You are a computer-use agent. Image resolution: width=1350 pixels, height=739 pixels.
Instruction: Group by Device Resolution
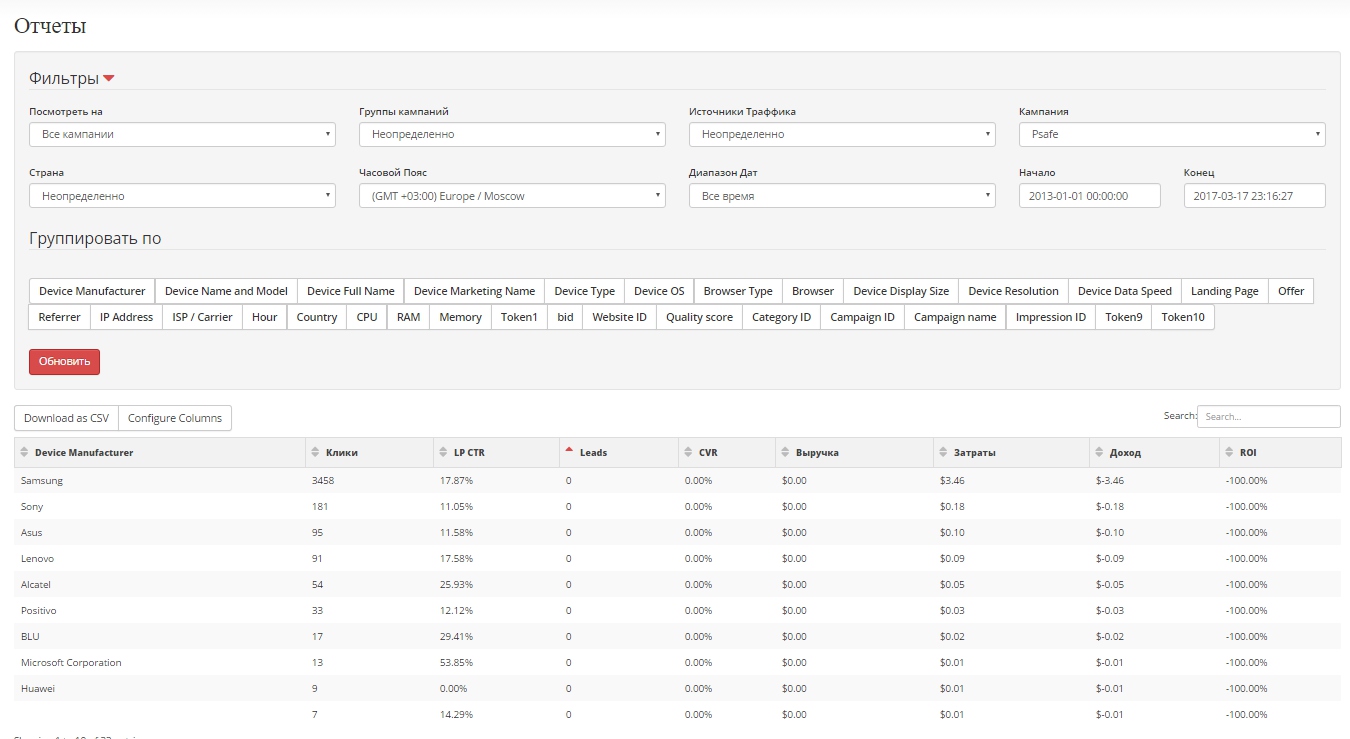[x=1013, y=291]
